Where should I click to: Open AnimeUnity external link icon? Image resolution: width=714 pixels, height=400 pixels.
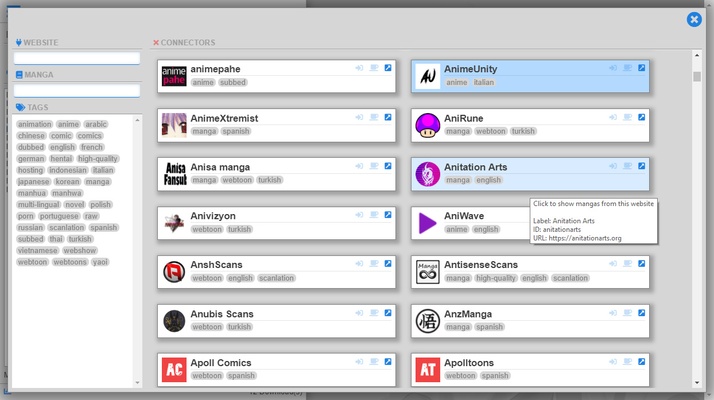pyautogui.click(x=642, y=68)
